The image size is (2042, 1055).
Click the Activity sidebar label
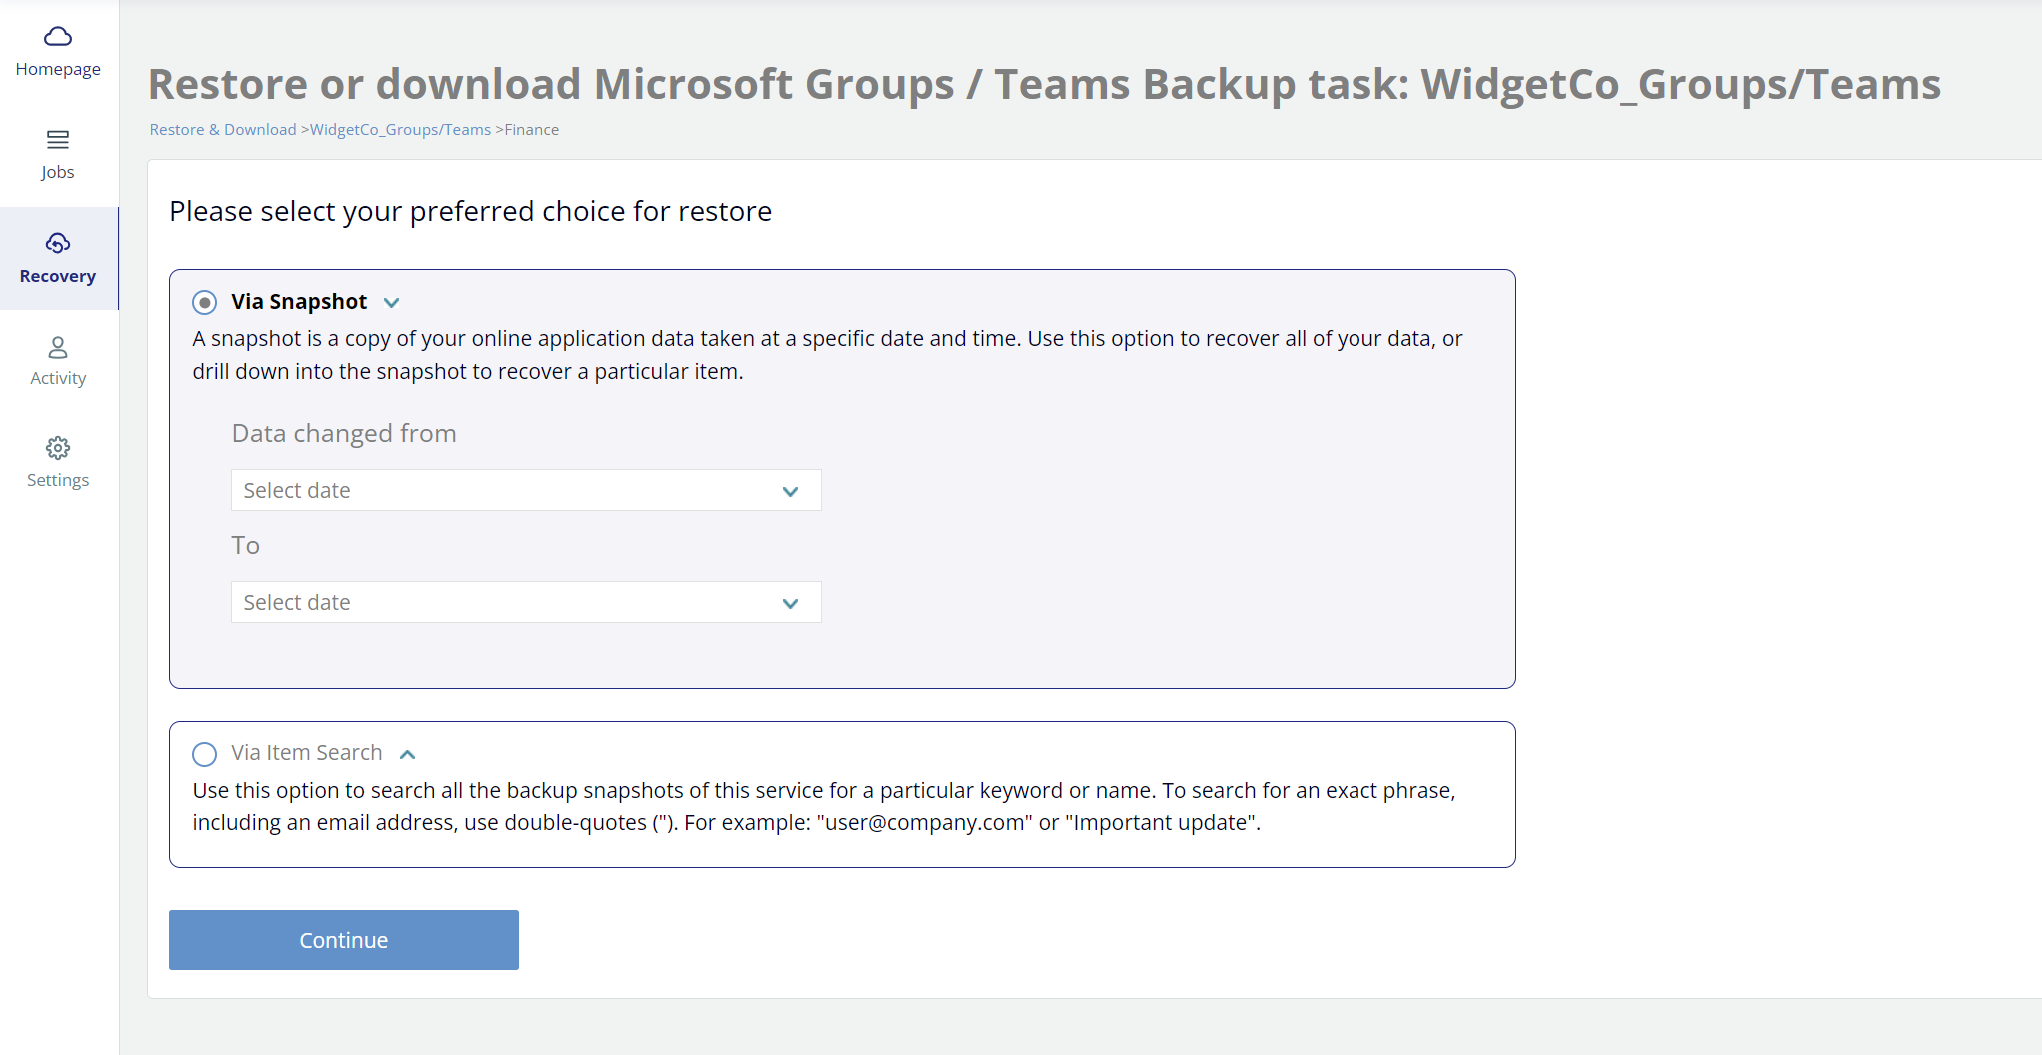58,378
